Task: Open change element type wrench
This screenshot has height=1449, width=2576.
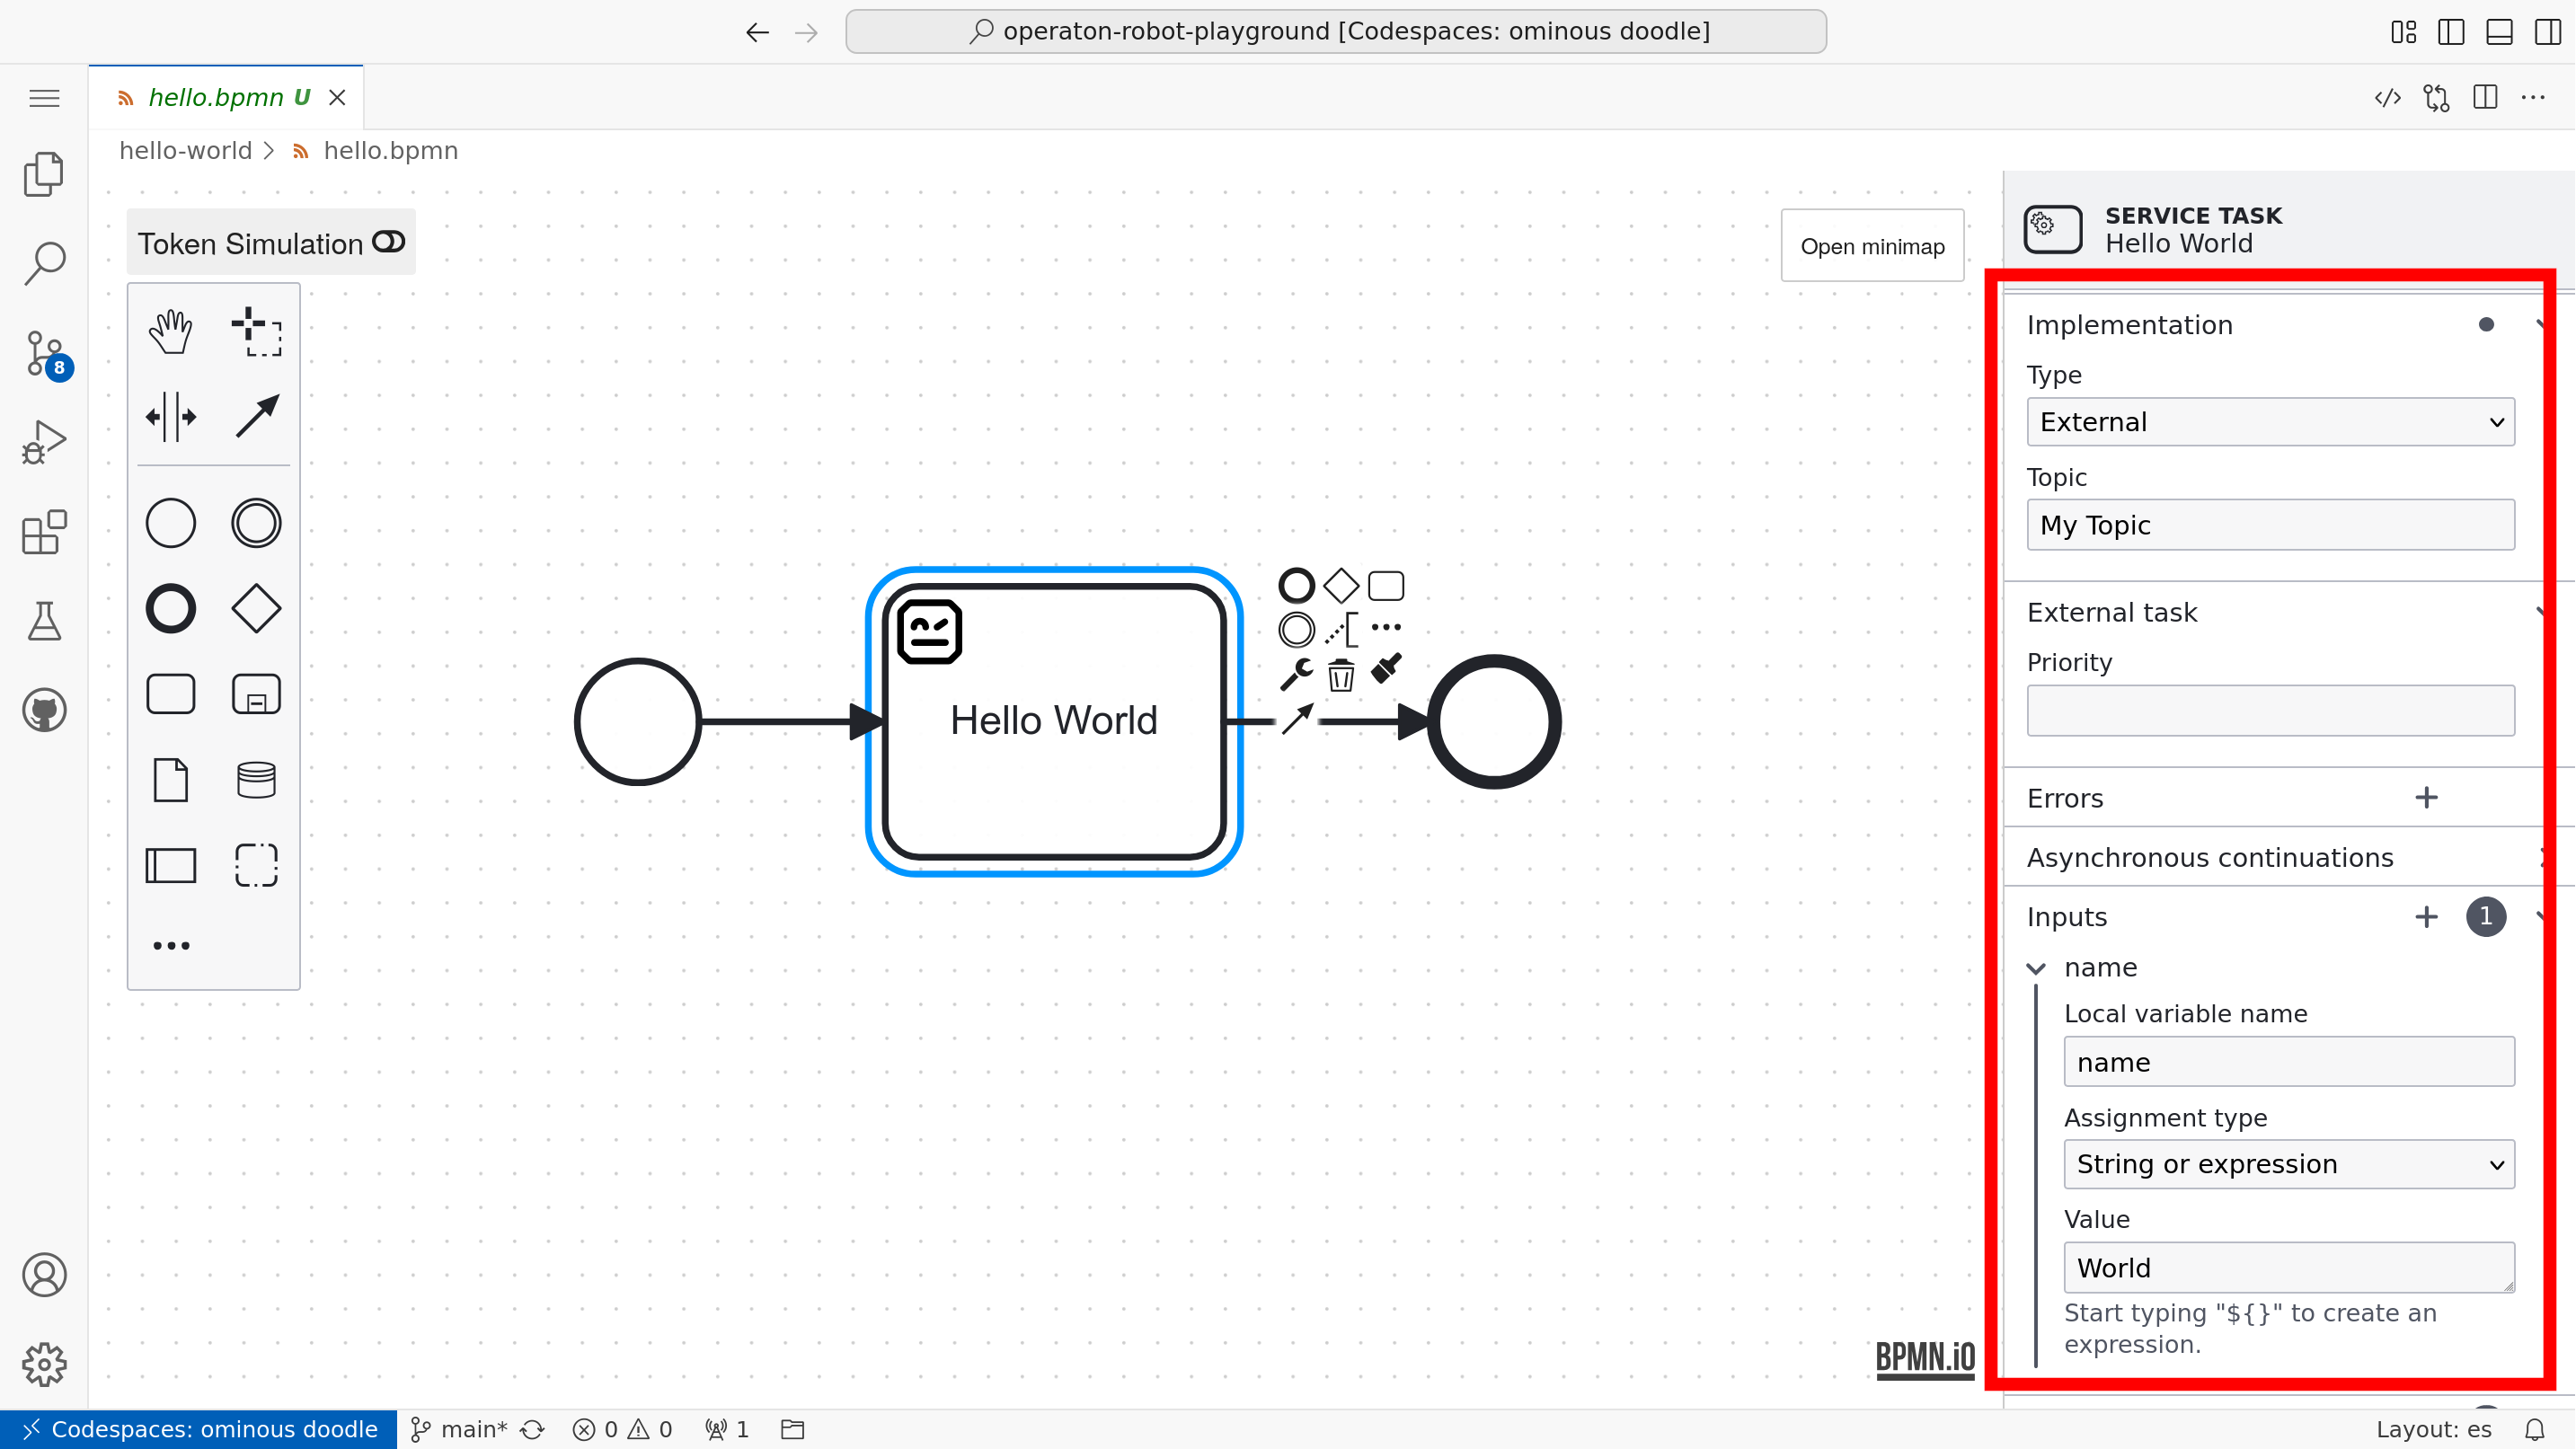Action: coord(1296,675)
